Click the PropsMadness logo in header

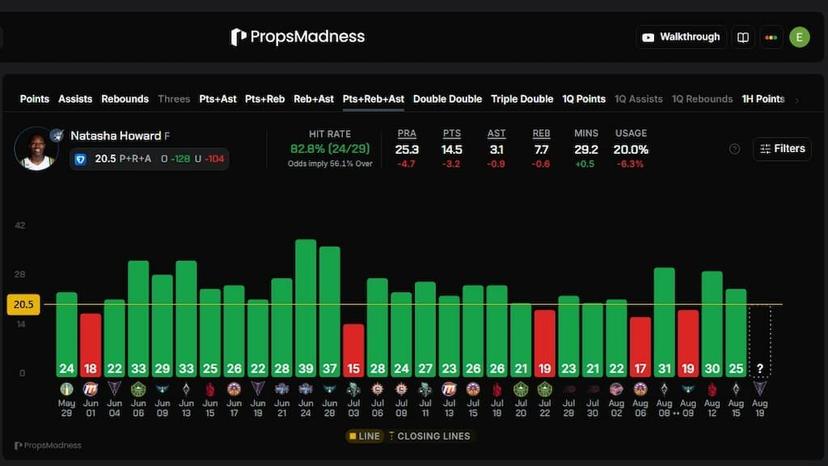(298, 37)
